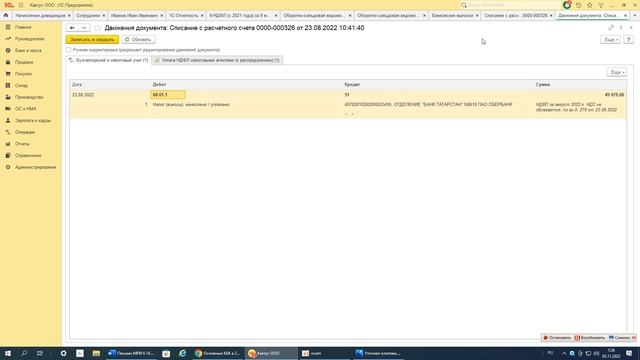Open the 1C main menu hamburger
Viewport: 640px width, 360px height.
point(21,5)
